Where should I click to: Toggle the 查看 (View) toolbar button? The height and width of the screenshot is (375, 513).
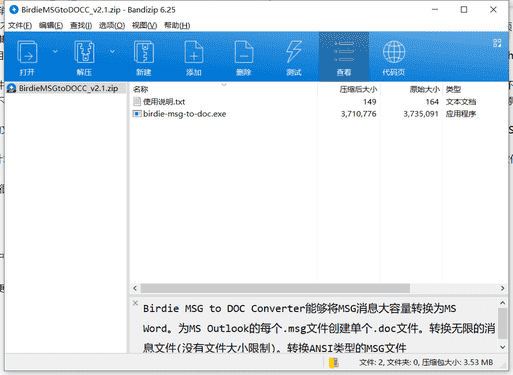coord(344,57)
